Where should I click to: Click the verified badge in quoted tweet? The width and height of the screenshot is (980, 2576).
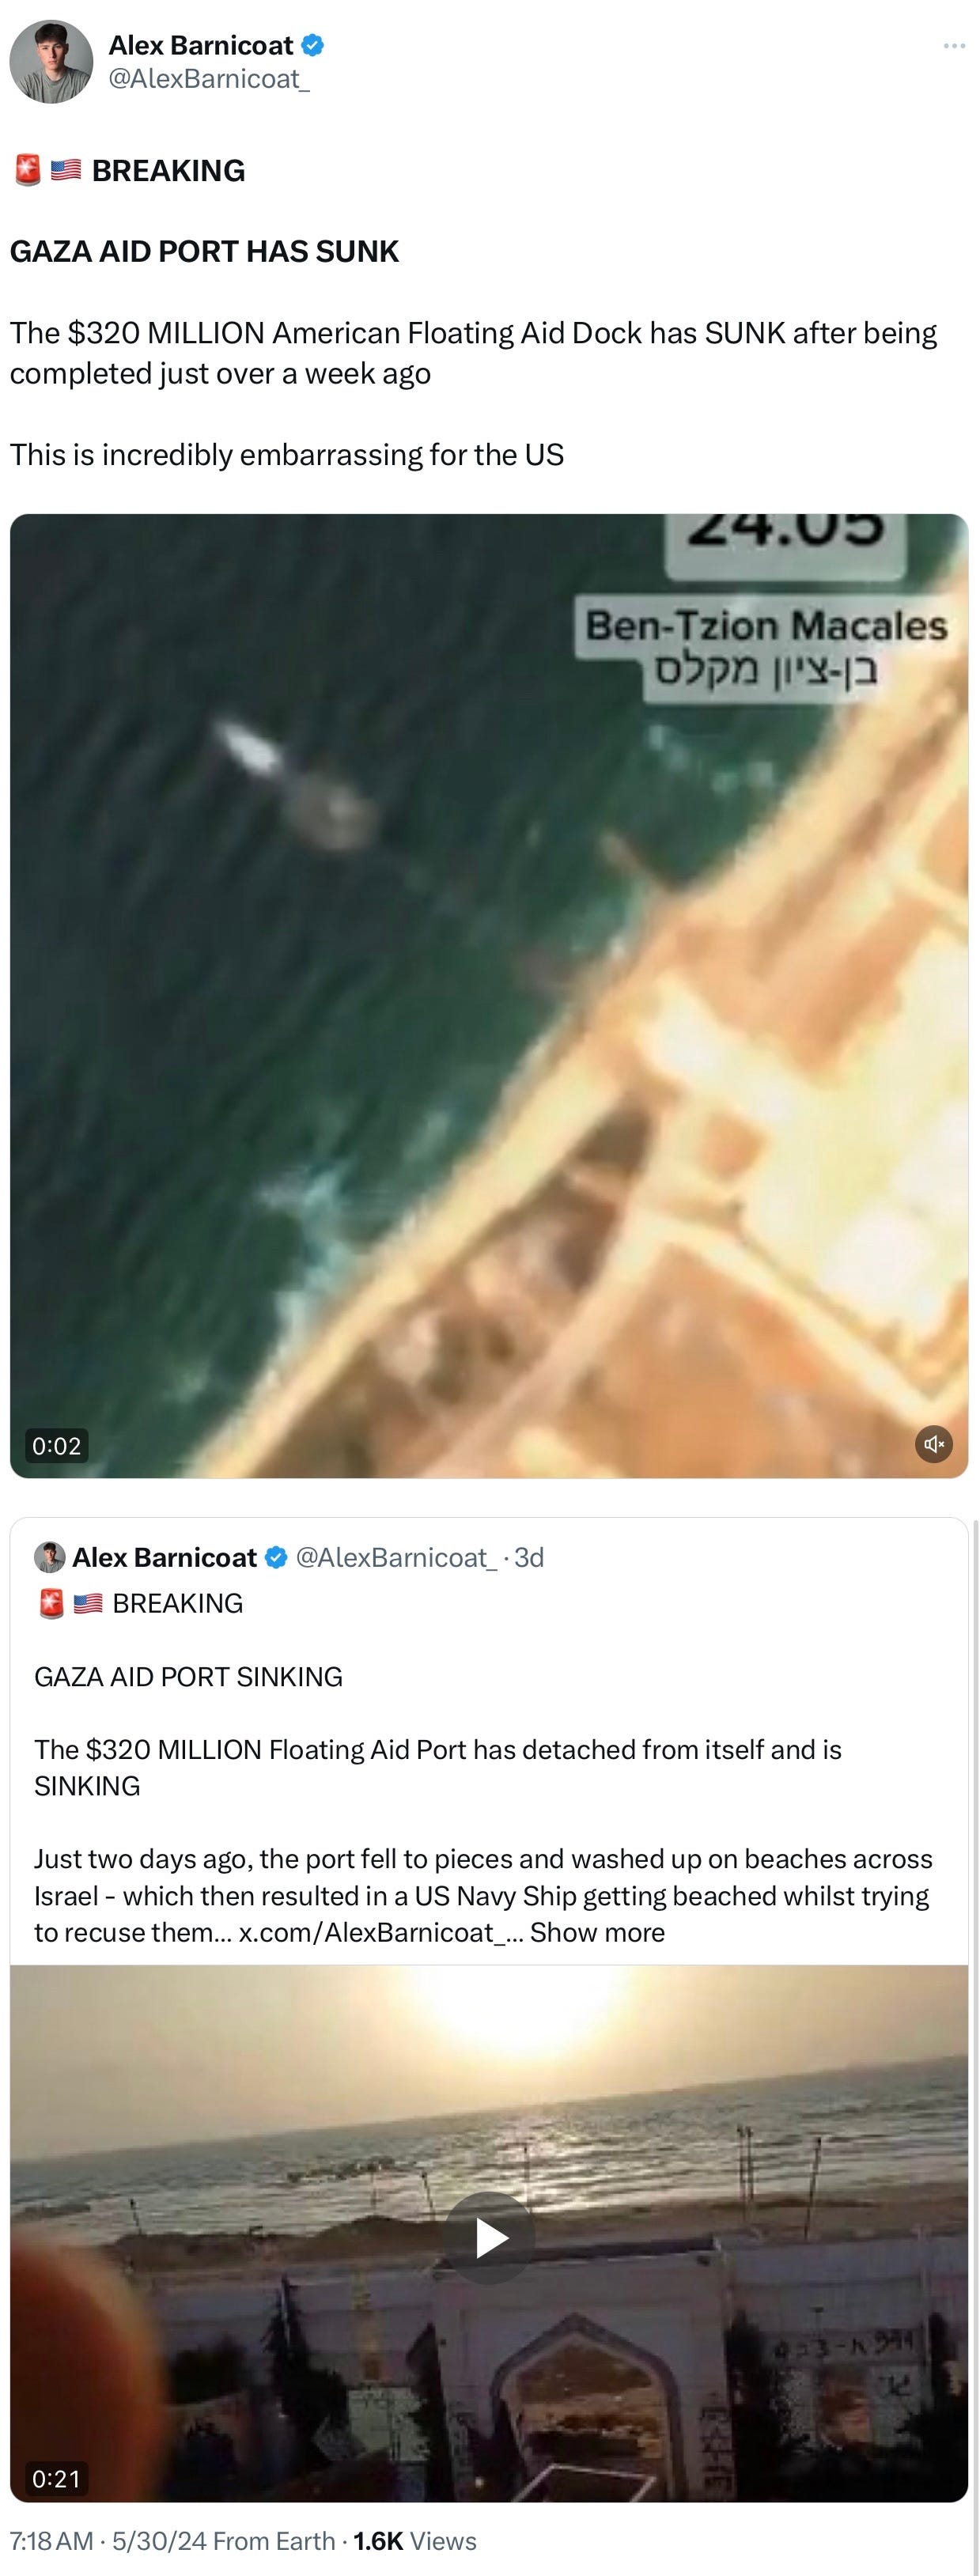277,1557
